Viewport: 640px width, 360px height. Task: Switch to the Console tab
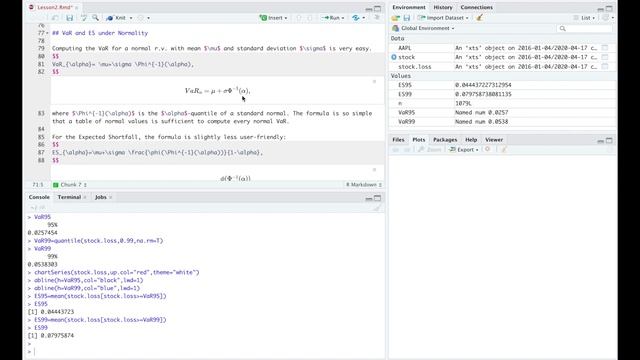(x=39, y=197)
